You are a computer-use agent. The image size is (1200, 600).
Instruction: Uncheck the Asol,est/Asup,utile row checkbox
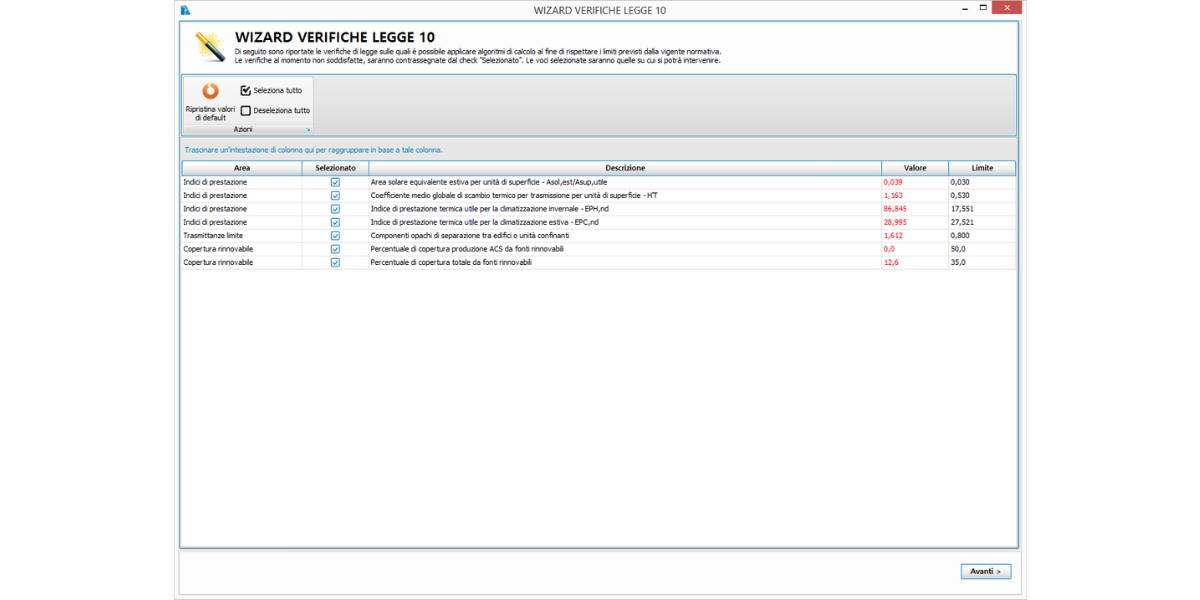335,183
